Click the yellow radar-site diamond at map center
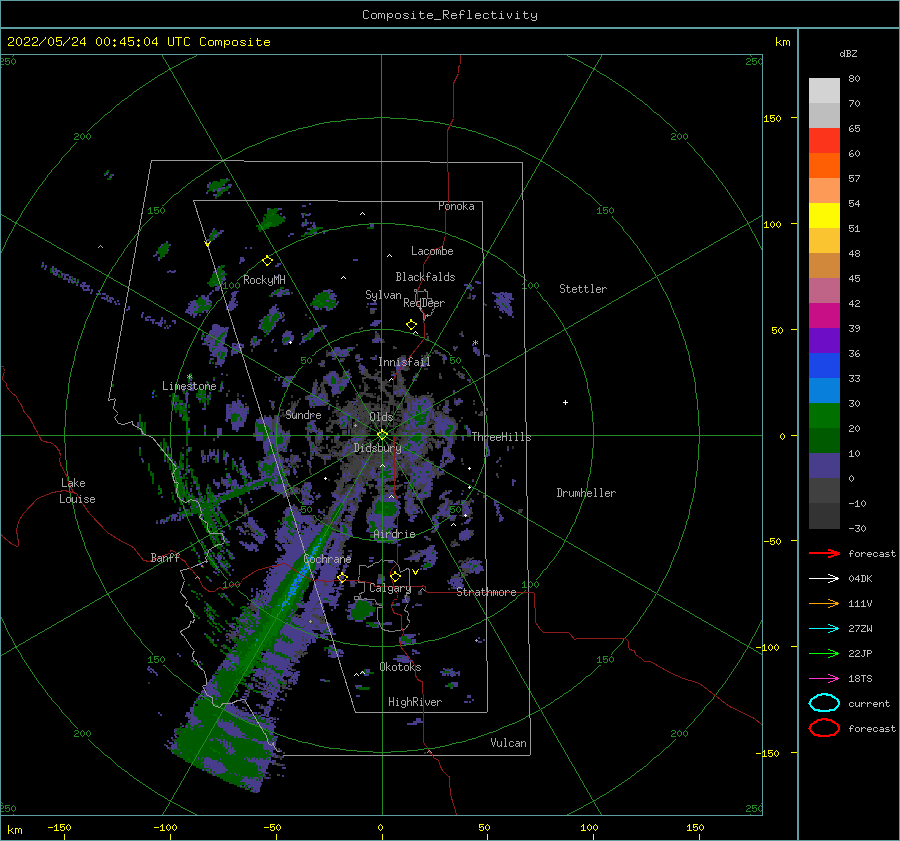900x841 pixels. (x=382, y=435)
